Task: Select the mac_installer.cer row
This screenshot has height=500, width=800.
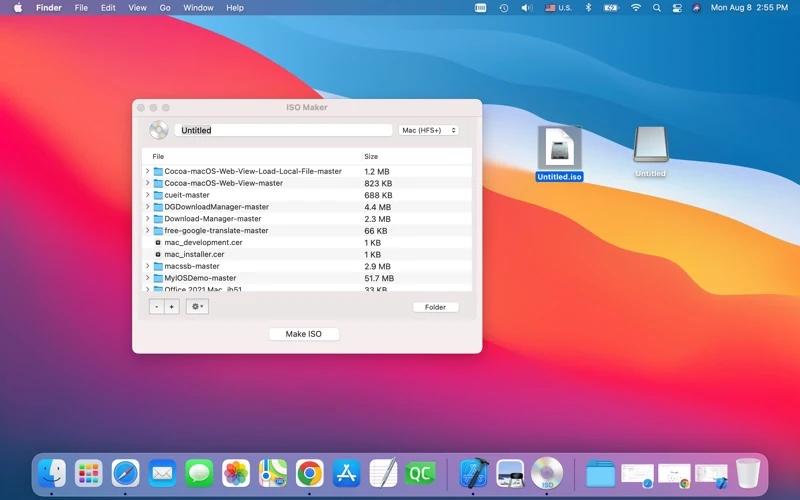Action: pyautogui.click(x=307, y=254)
